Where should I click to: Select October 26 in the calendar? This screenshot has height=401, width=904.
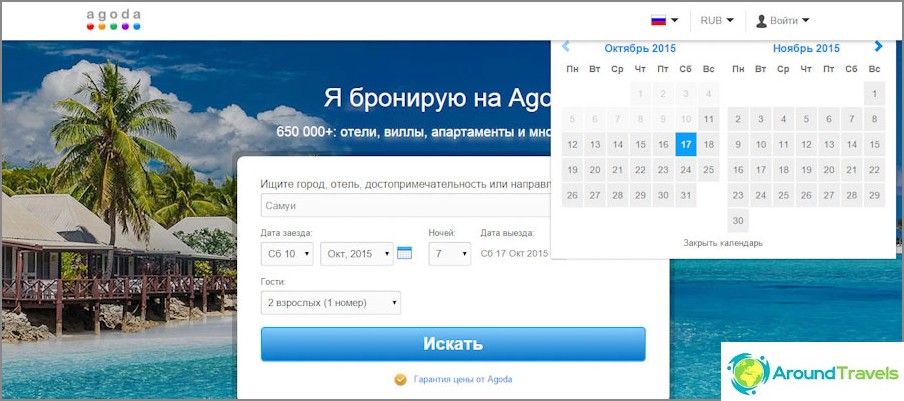tap(572, 195)
